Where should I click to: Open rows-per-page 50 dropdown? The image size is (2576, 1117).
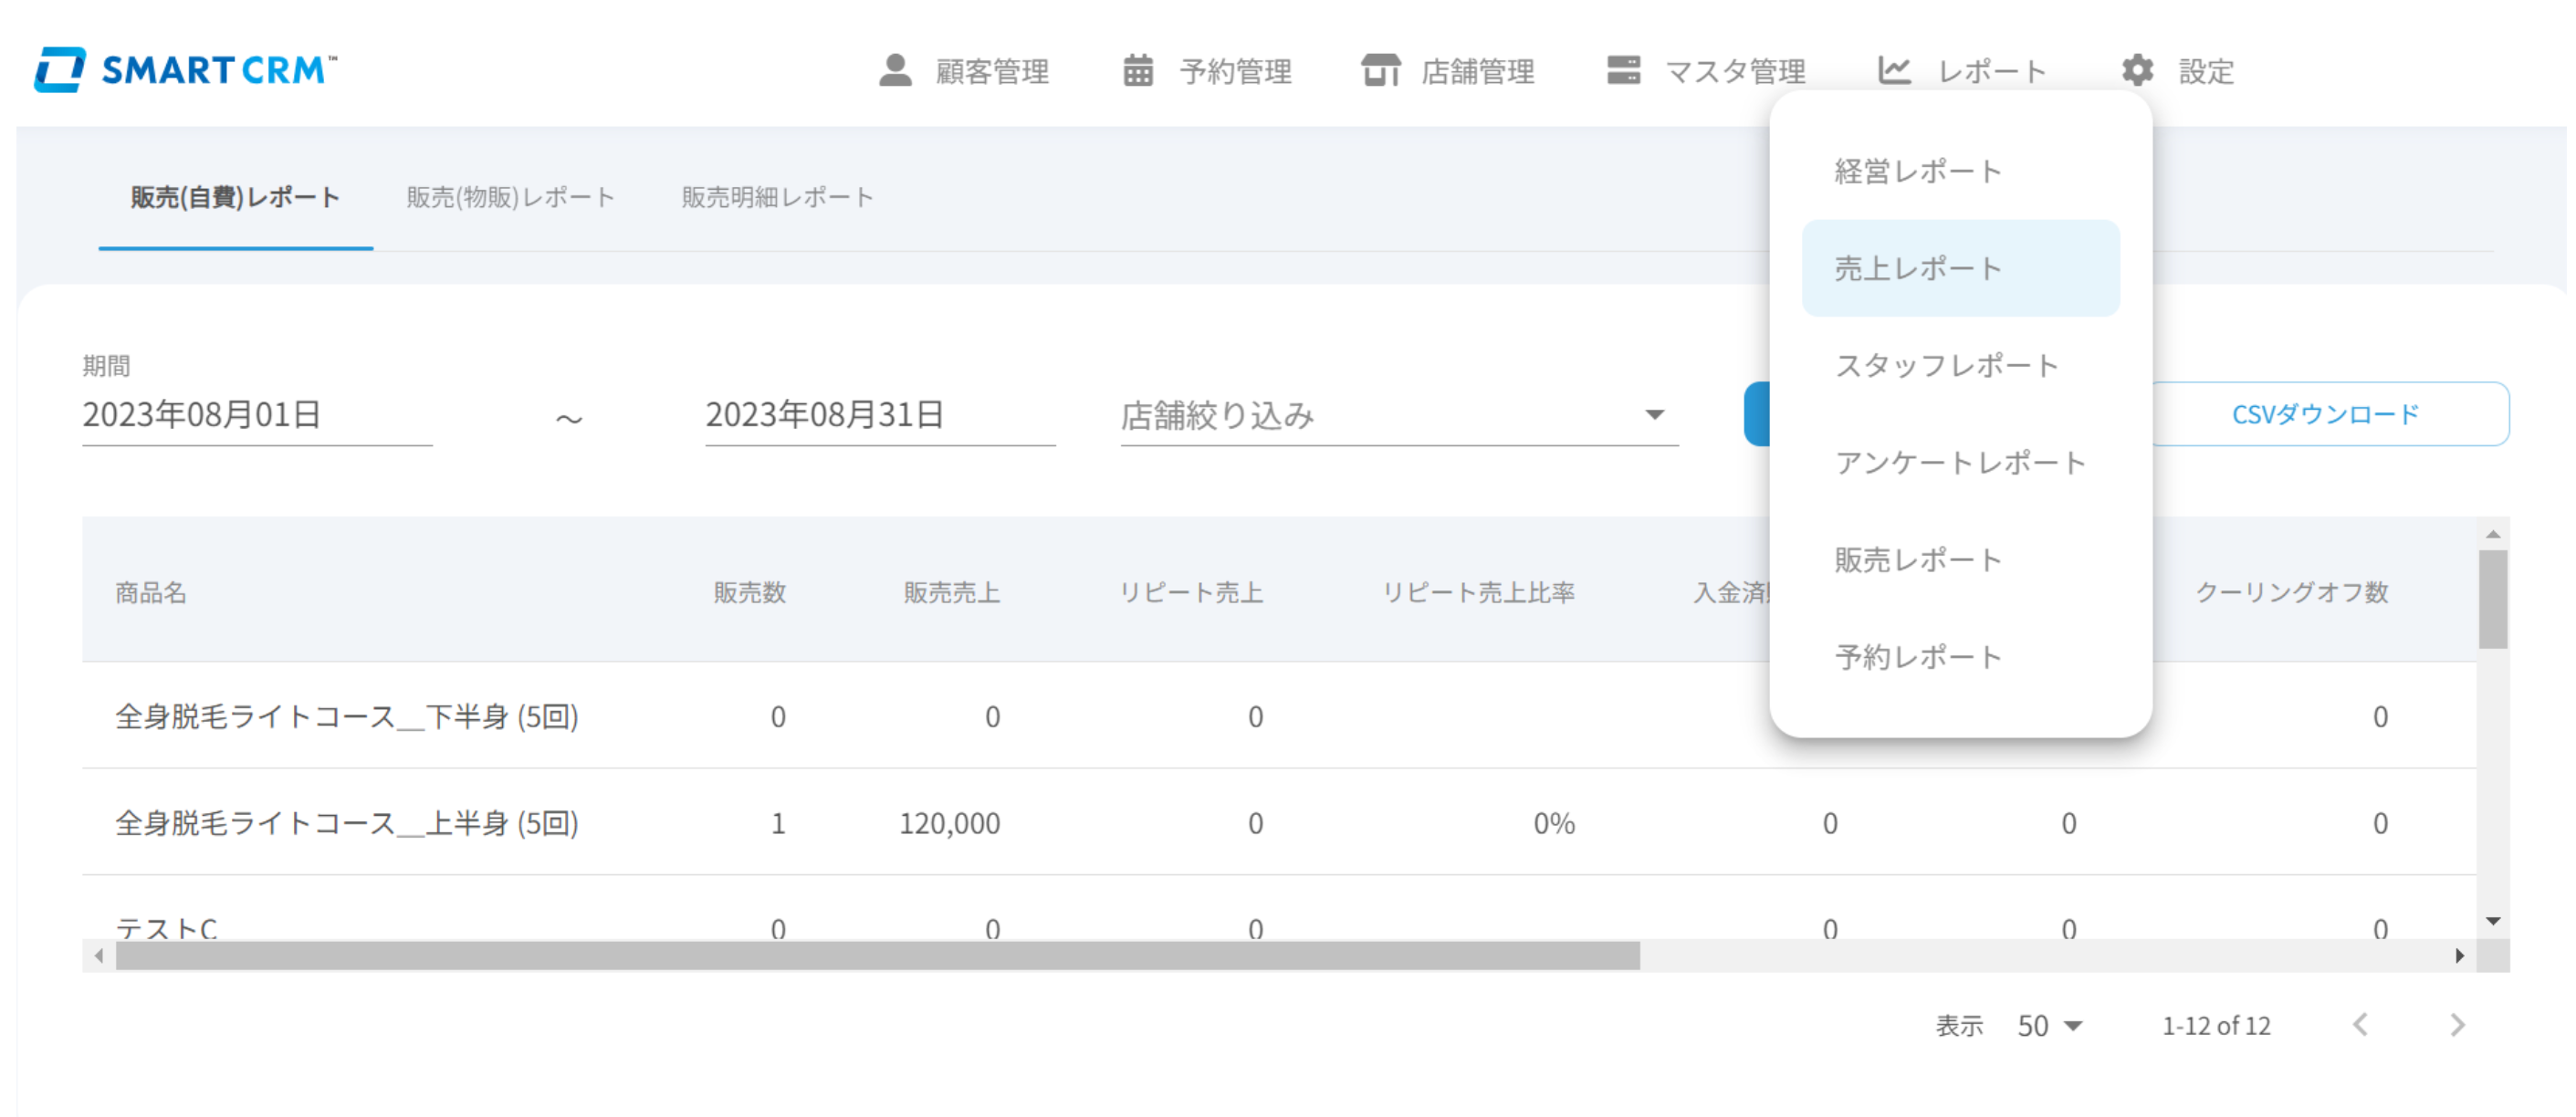click(2049, 1026)
